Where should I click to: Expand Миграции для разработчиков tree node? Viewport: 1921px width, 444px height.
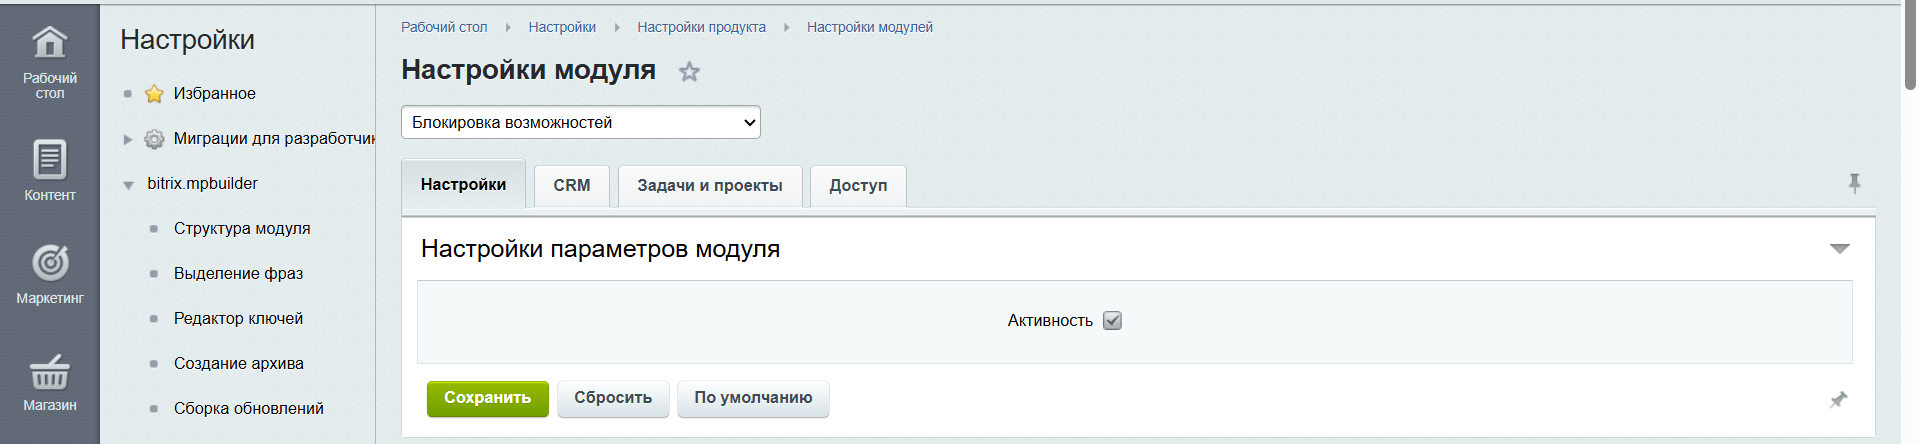coord(128,139)
